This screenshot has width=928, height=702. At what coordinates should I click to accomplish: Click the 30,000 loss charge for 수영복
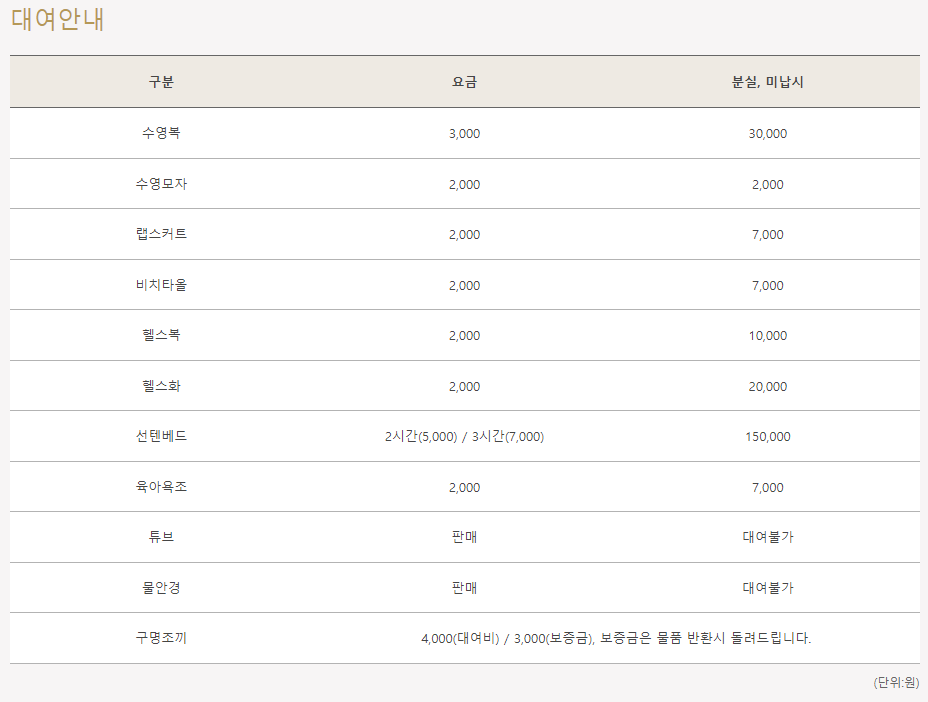point(768,134)
